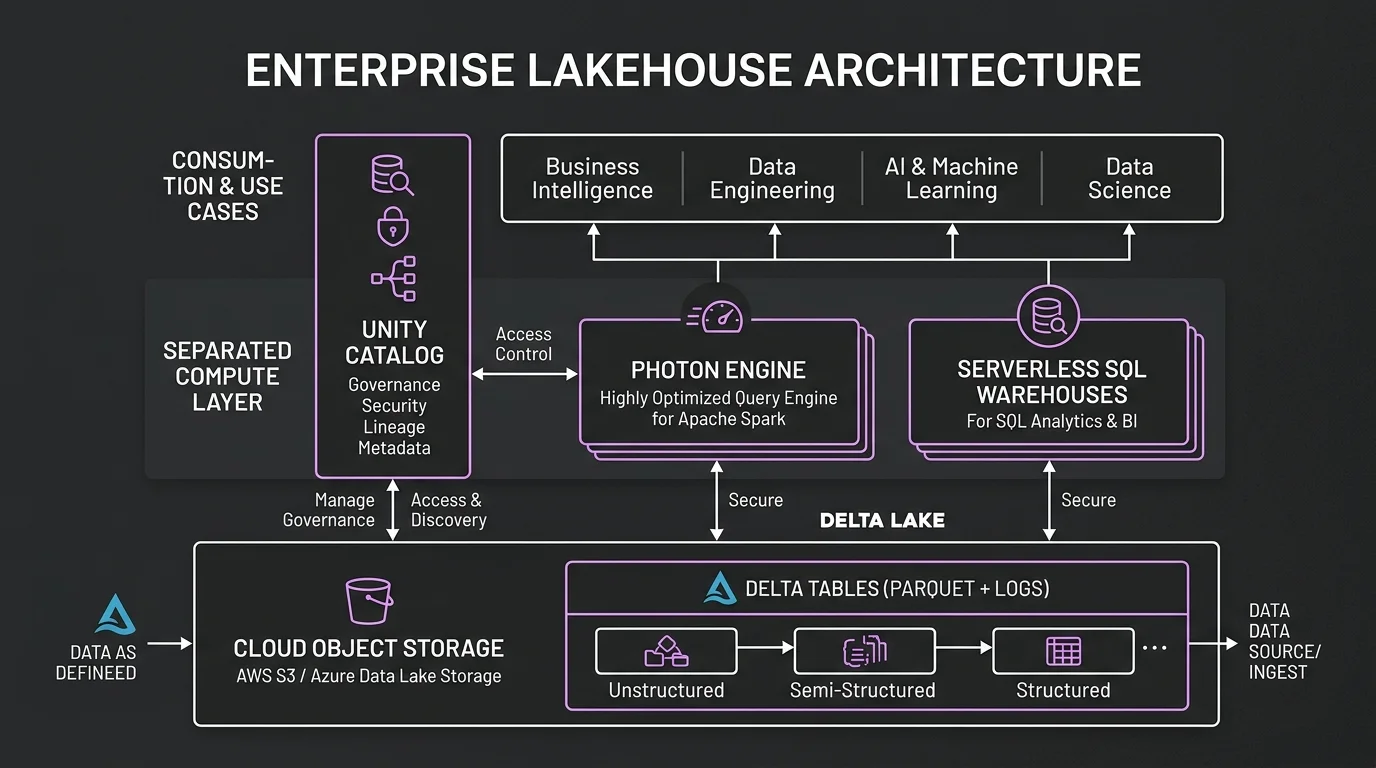Image resolution: width=1376 pixels, height=768 pixels.
Task: Click the PHOTON ENGINE heading
Action: (x=718, y=371)
